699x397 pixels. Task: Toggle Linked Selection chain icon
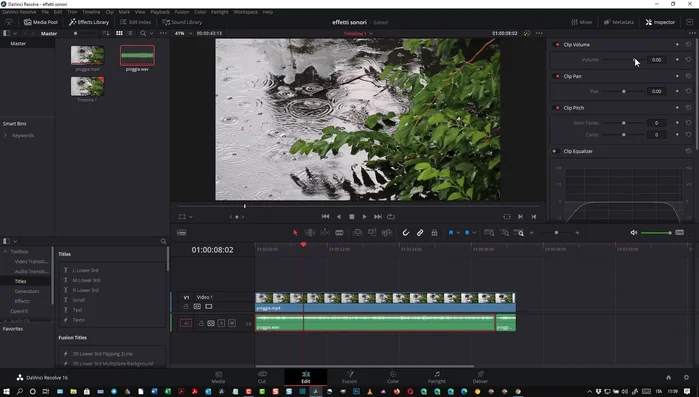420,233
